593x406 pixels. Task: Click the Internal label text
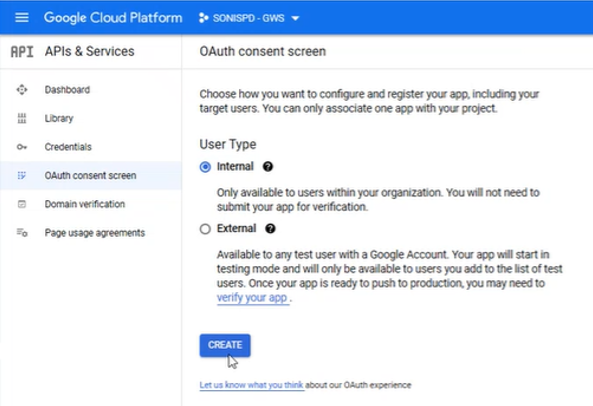click(x=235, y=166)
